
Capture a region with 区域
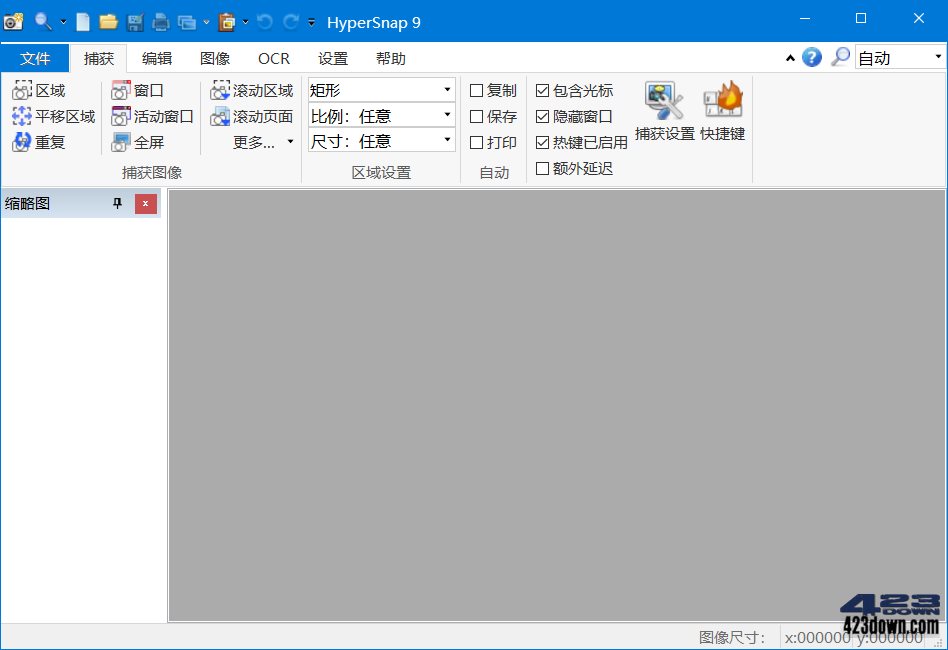tap(39, 91)
